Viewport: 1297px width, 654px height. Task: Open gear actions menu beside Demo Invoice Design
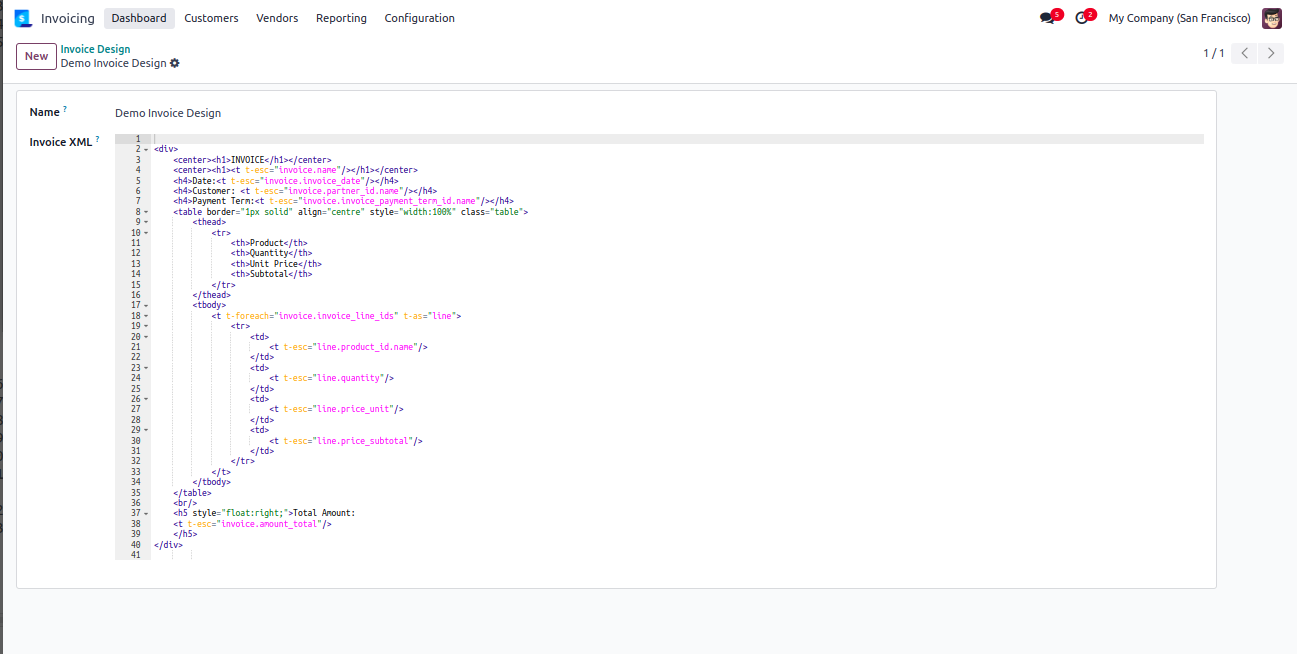click(175, 63)
